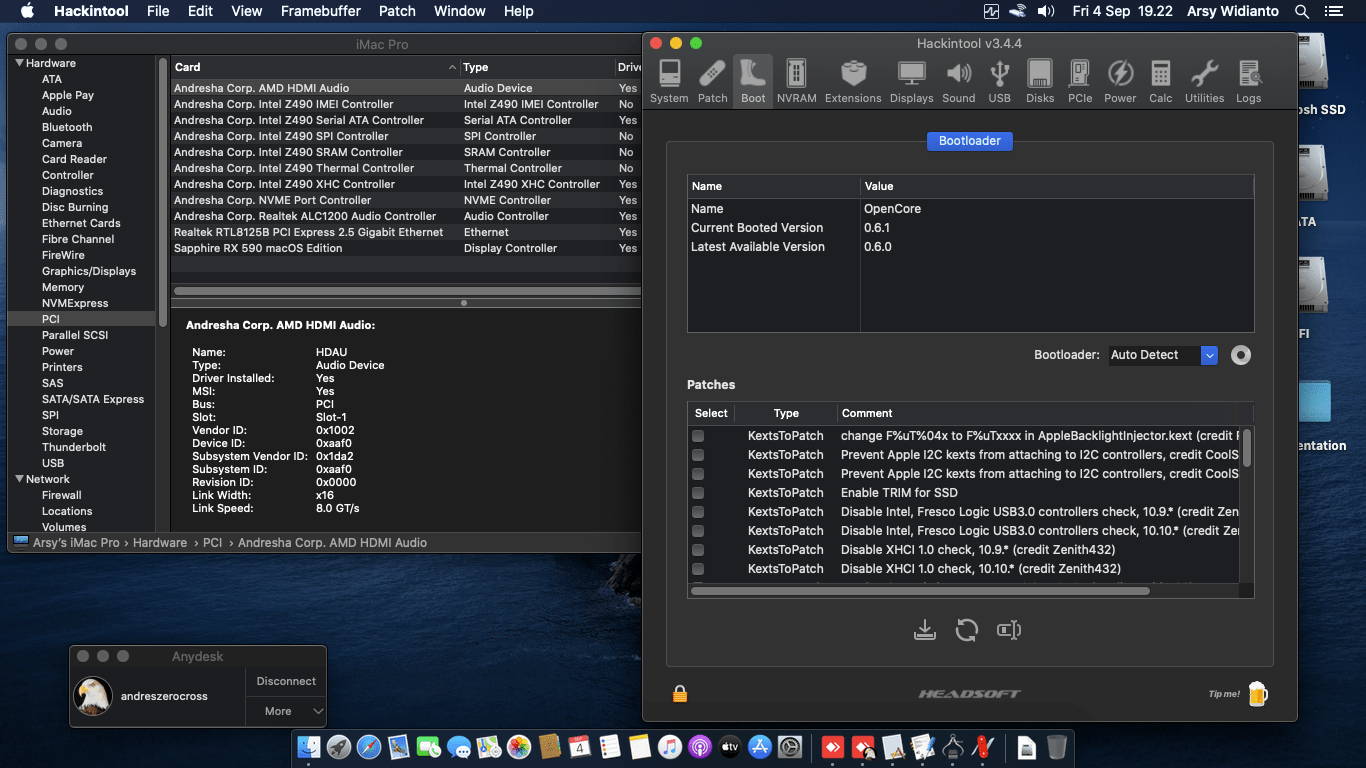The width and height of the screenshot is (1366, 768).
Task: Click the lock icon in Hackintool
Action: (679, 693)
